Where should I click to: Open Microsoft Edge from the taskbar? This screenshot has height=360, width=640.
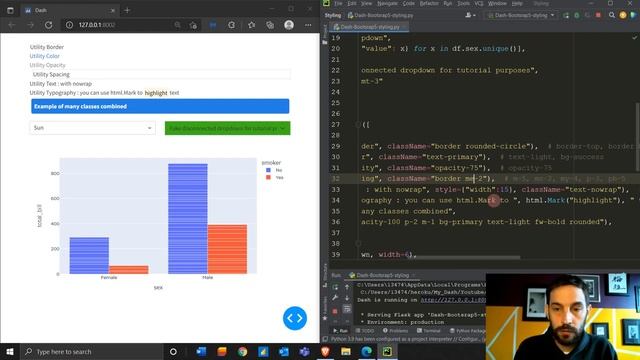click(367, 351)
